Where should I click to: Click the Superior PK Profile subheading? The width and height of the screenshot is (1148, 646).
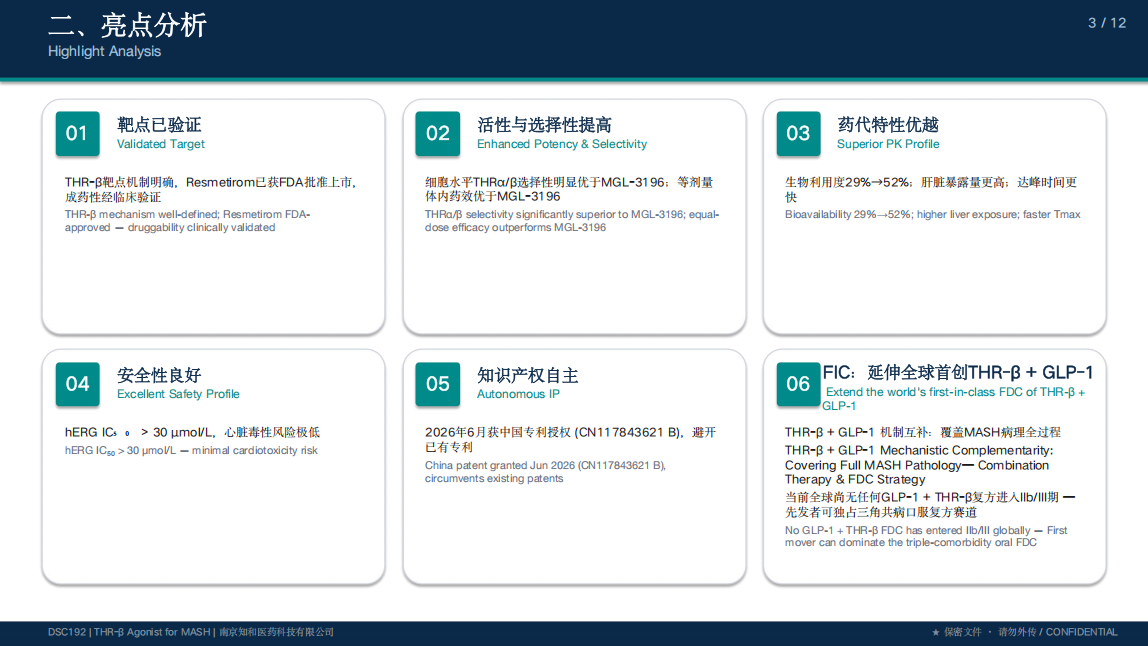click(888, 144)
